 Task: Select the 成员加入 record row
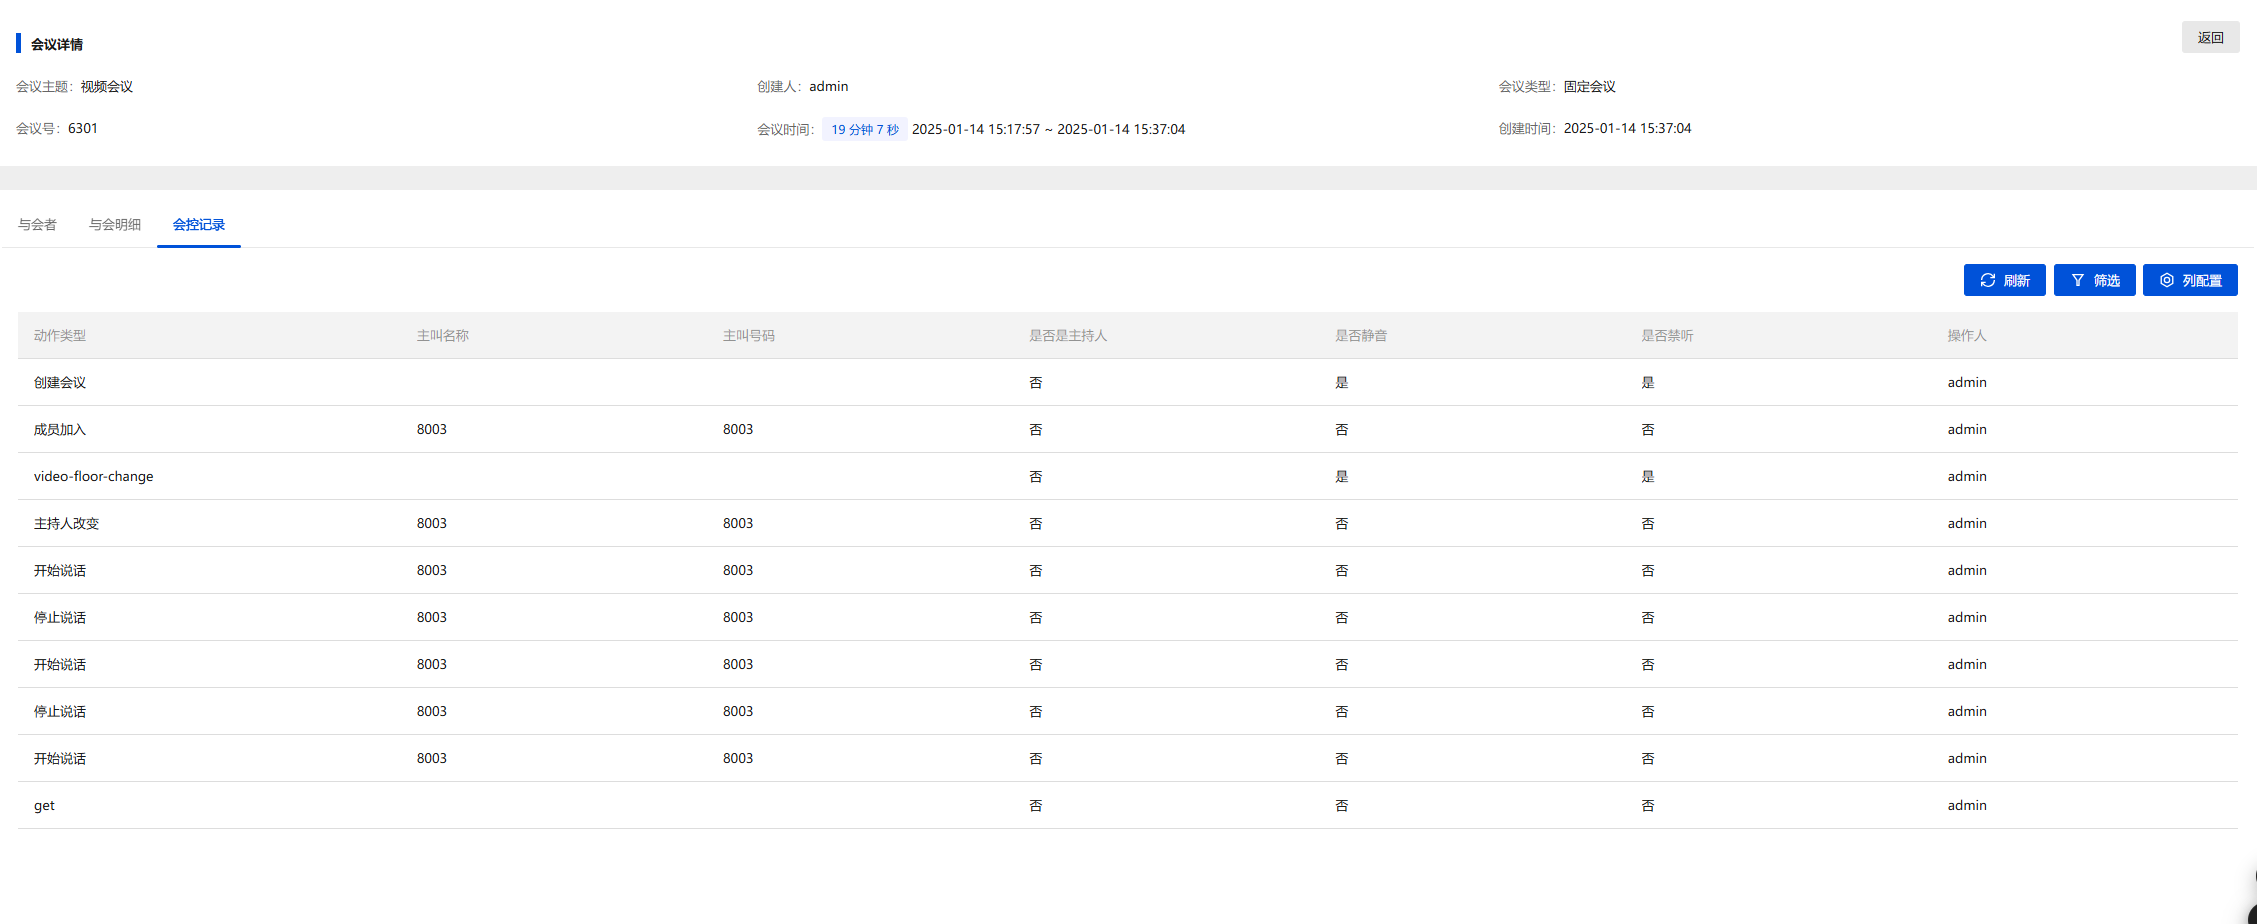(x=60, y=430)
